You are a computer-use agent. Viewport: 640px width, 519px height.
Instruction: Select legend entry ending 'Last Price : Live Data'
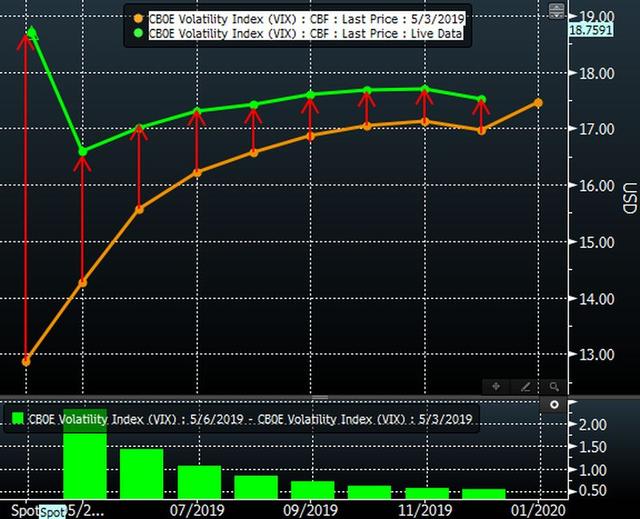tap(306, 33)
